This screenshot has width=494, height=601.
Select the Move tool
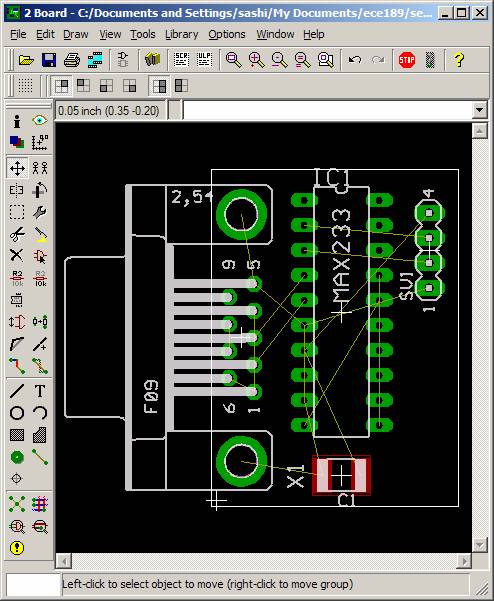point(17,168)
